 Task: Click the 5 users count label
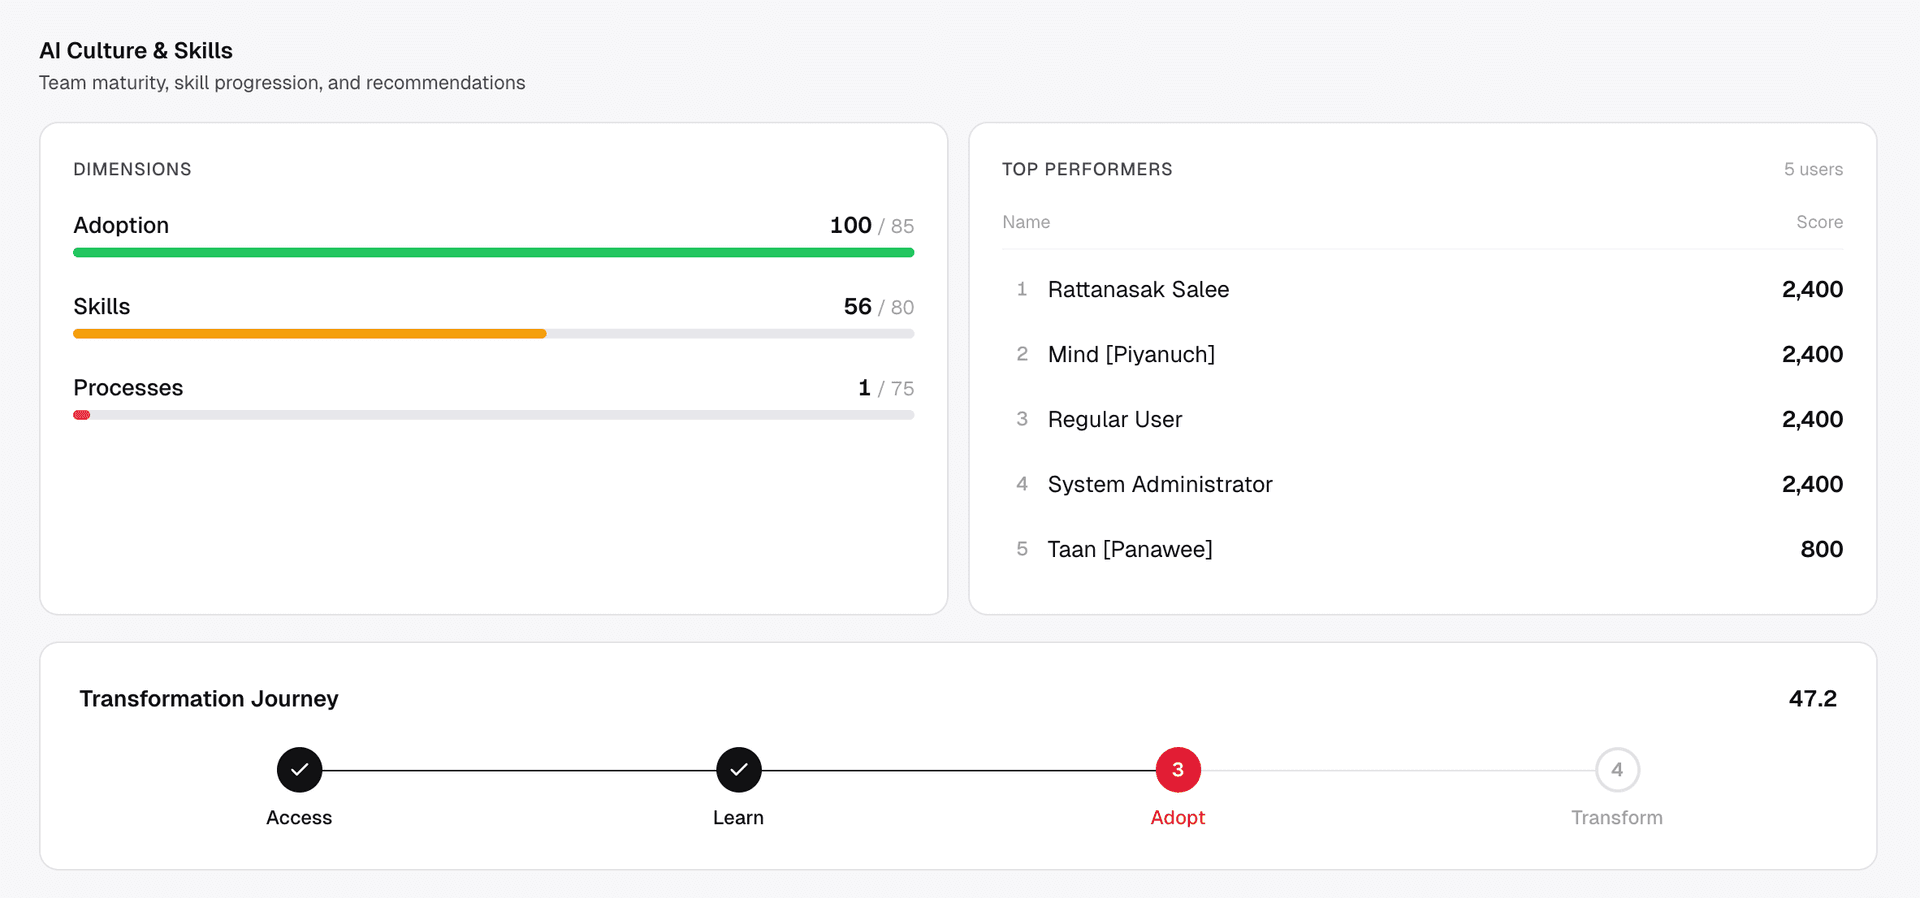1813,169
